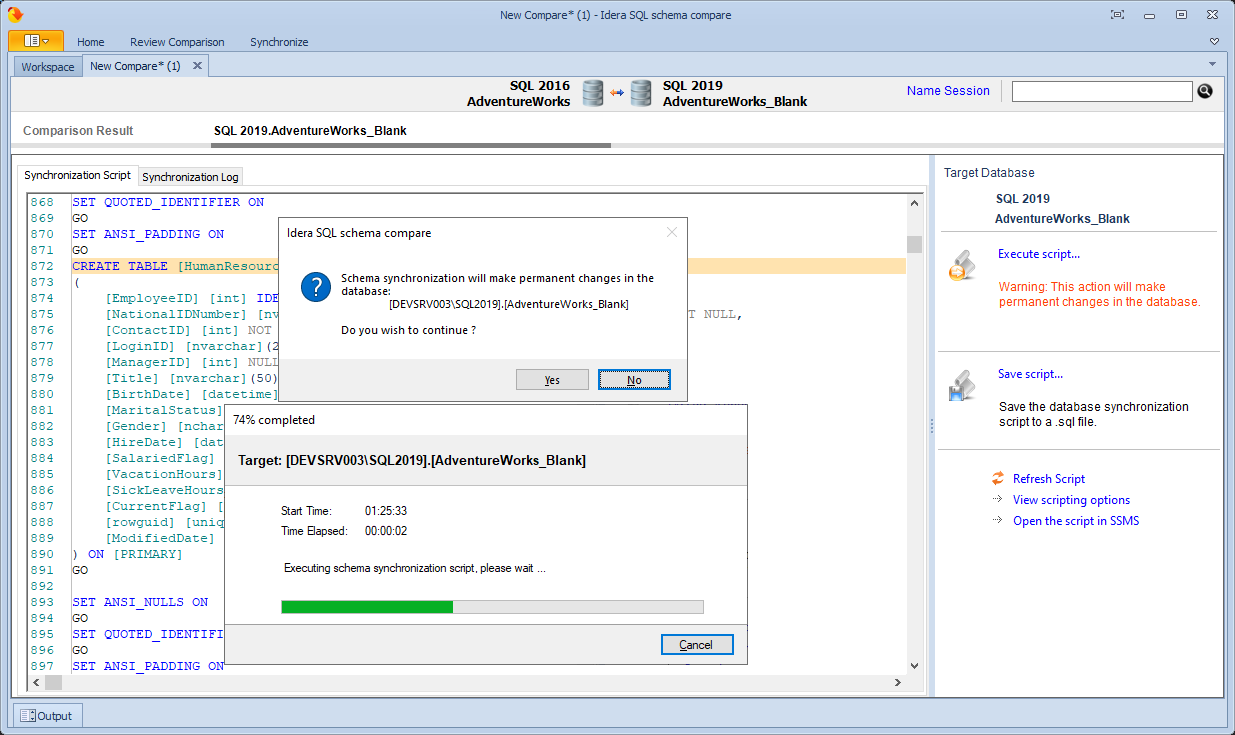This screenshot has width=1235, height=735.
Task: Click the ) ON [PRIMARY] line 890
Action: [x=128, y=554]
